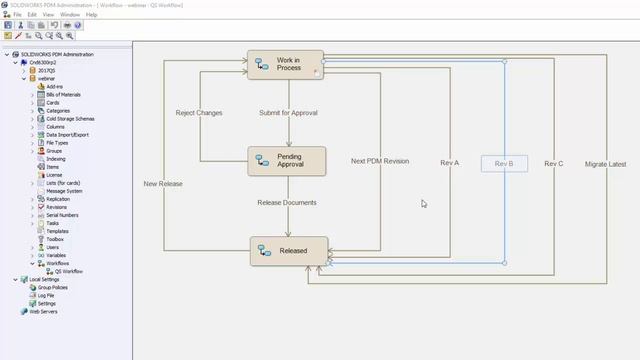Expand the File Types node
The height and width of the screenshot is (360, 640).
click(x=32, y=143)
